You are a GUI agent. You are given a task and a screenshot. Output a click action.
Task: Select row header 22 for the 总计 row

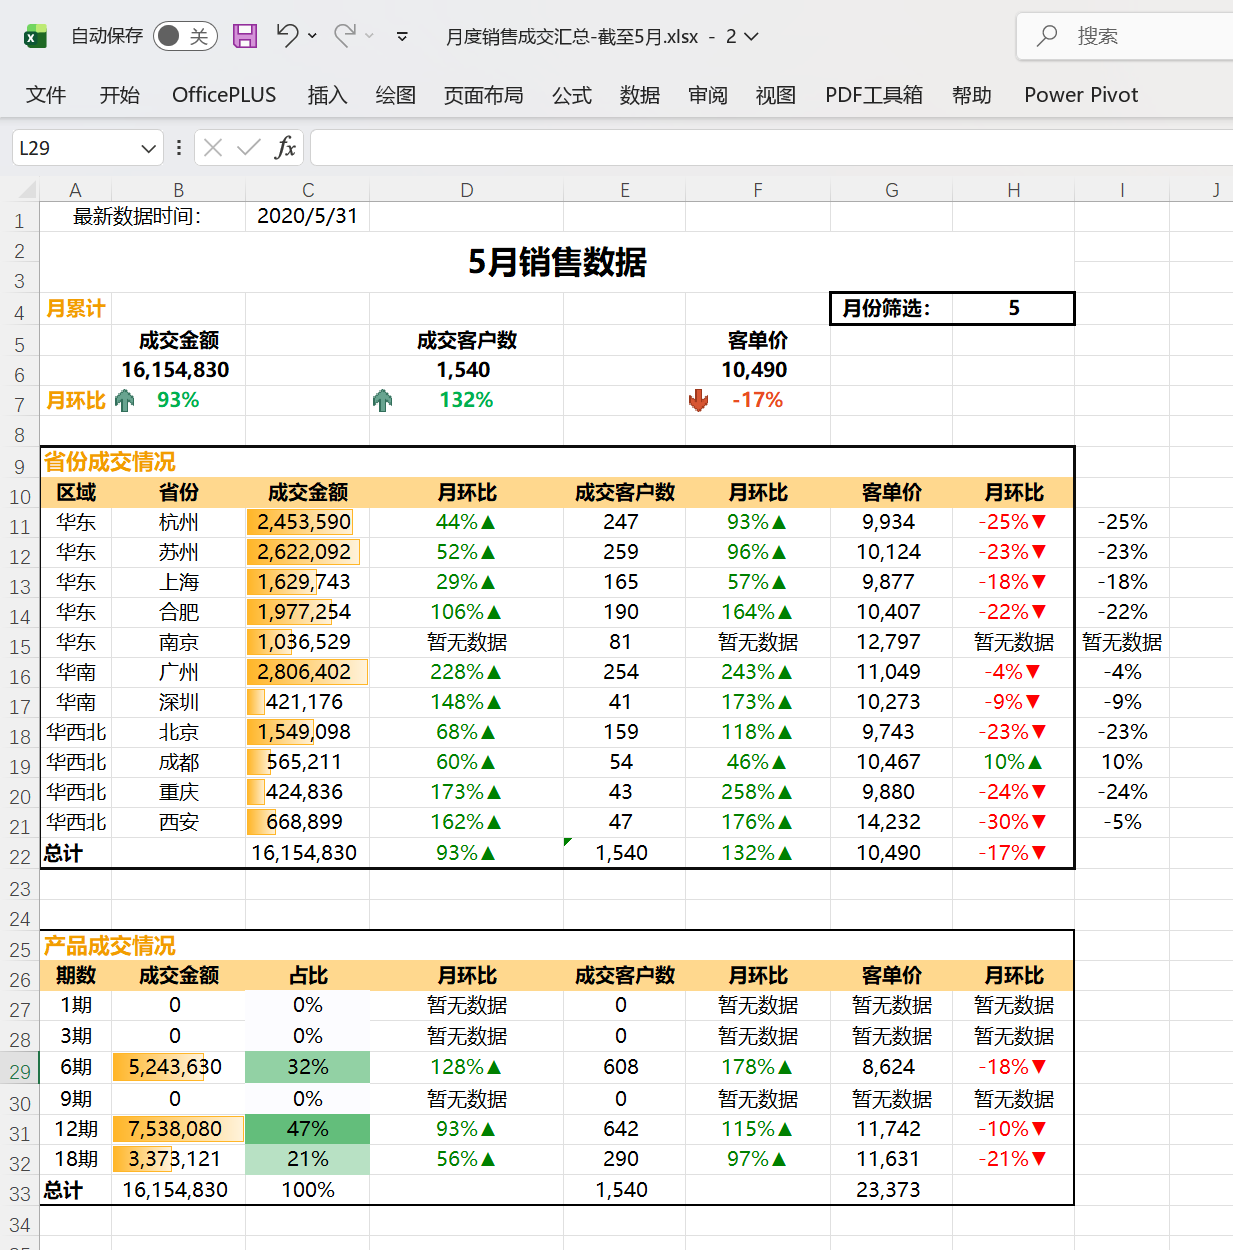(x=19, y=853)
